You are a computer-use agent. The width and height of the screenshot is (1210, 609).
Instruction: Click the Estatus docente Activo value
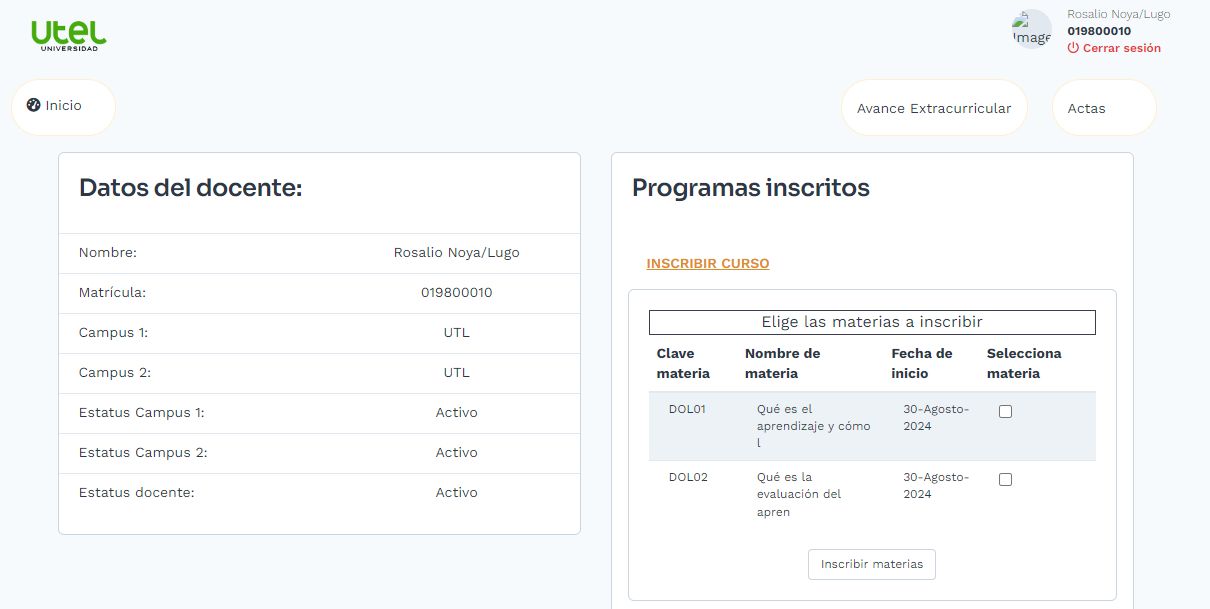(457, 492)
